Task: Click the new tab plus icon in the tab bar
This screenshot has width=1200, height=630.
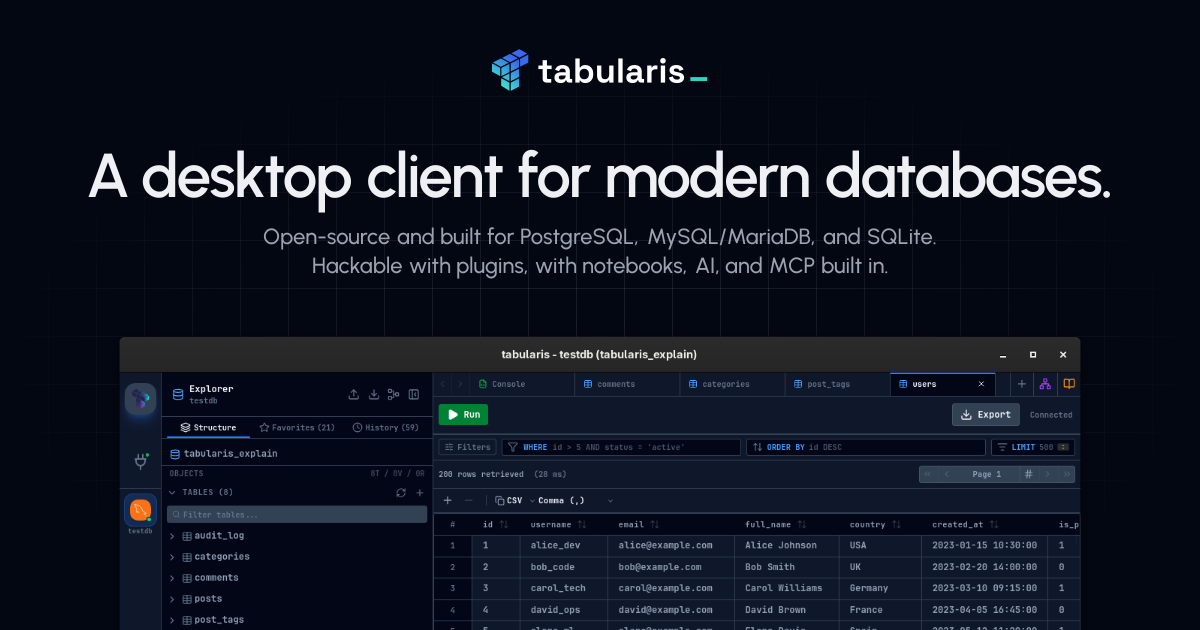Action: 1022,384
